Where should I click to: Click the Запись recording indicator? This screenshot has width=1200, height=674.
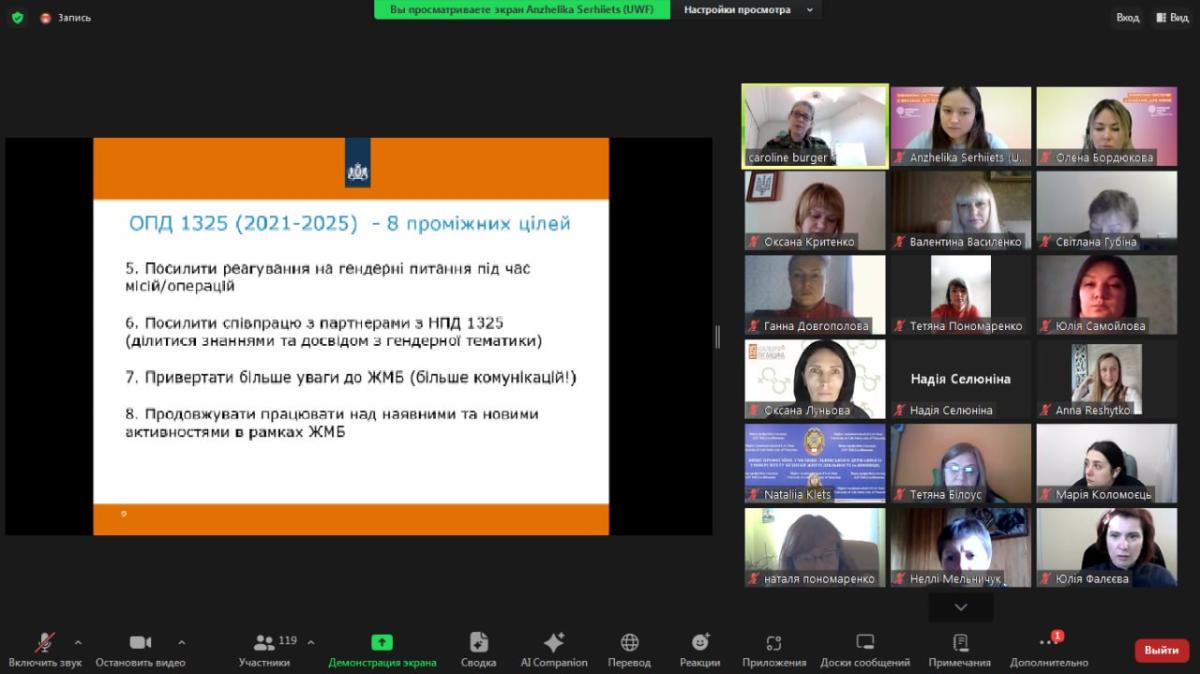click(x=66, y=17)
